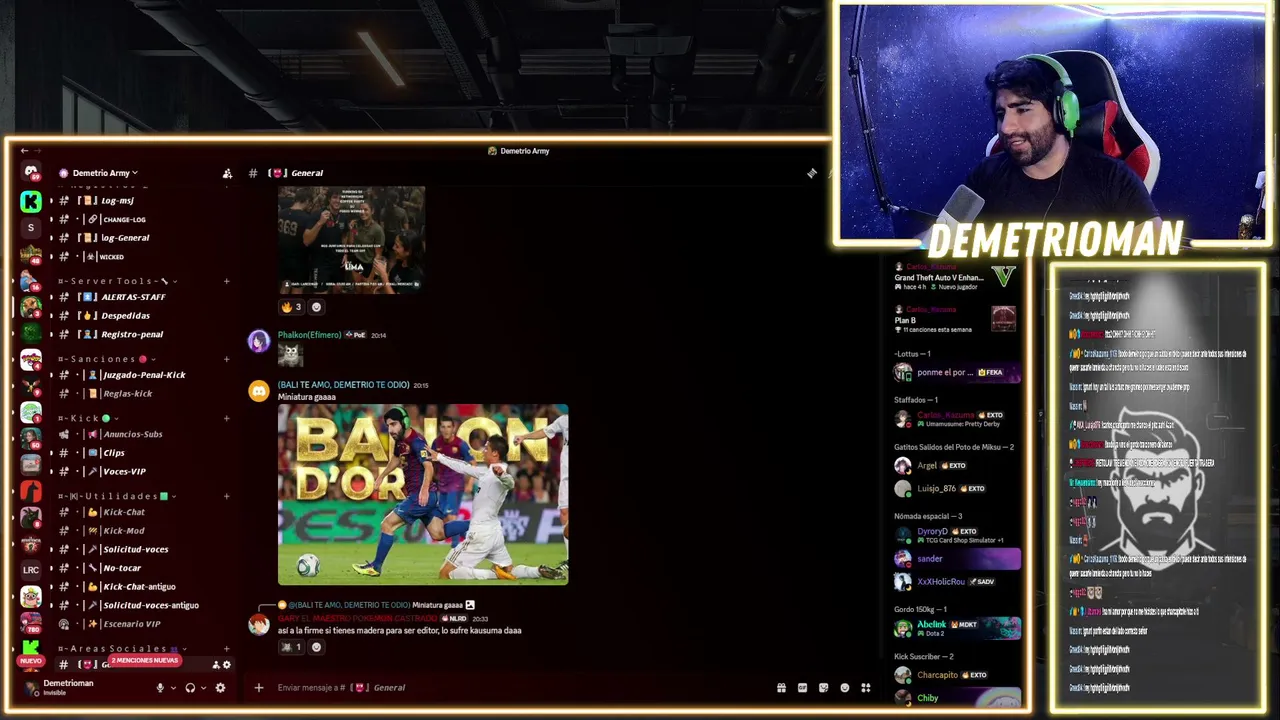The width and height of the screenshot is (1280, 720).
Task: Open the server icon labeled S
Action: tap(31, 228)
